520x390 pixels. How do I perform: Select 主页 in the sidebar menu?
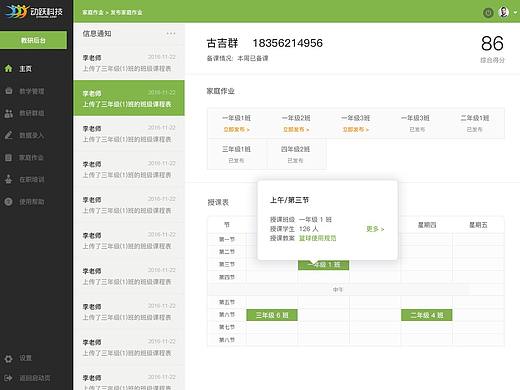tap(26, 69)
